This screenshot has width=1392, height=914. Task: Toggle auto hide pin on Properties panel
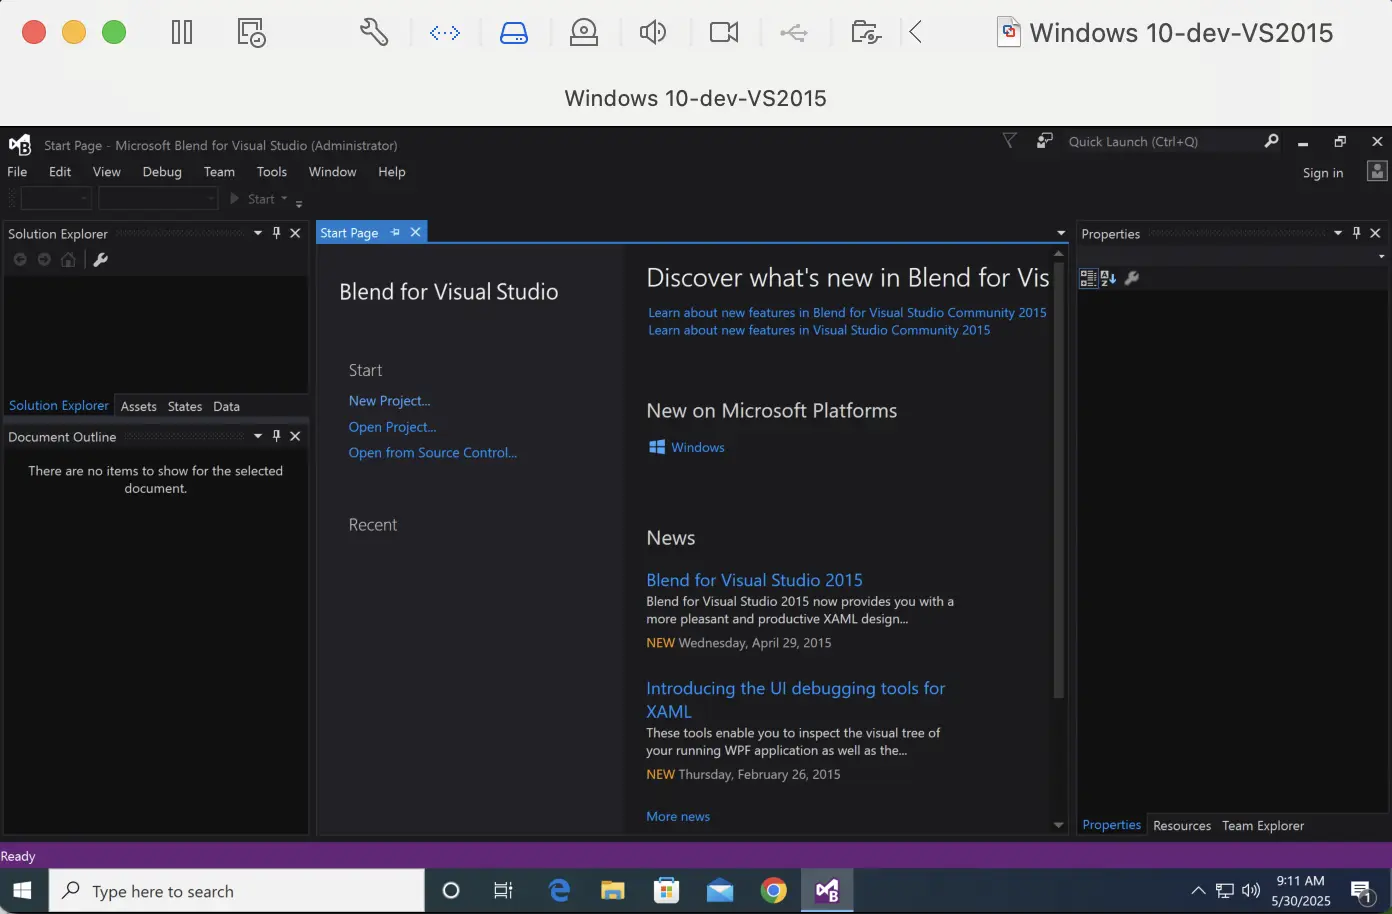1356,232
